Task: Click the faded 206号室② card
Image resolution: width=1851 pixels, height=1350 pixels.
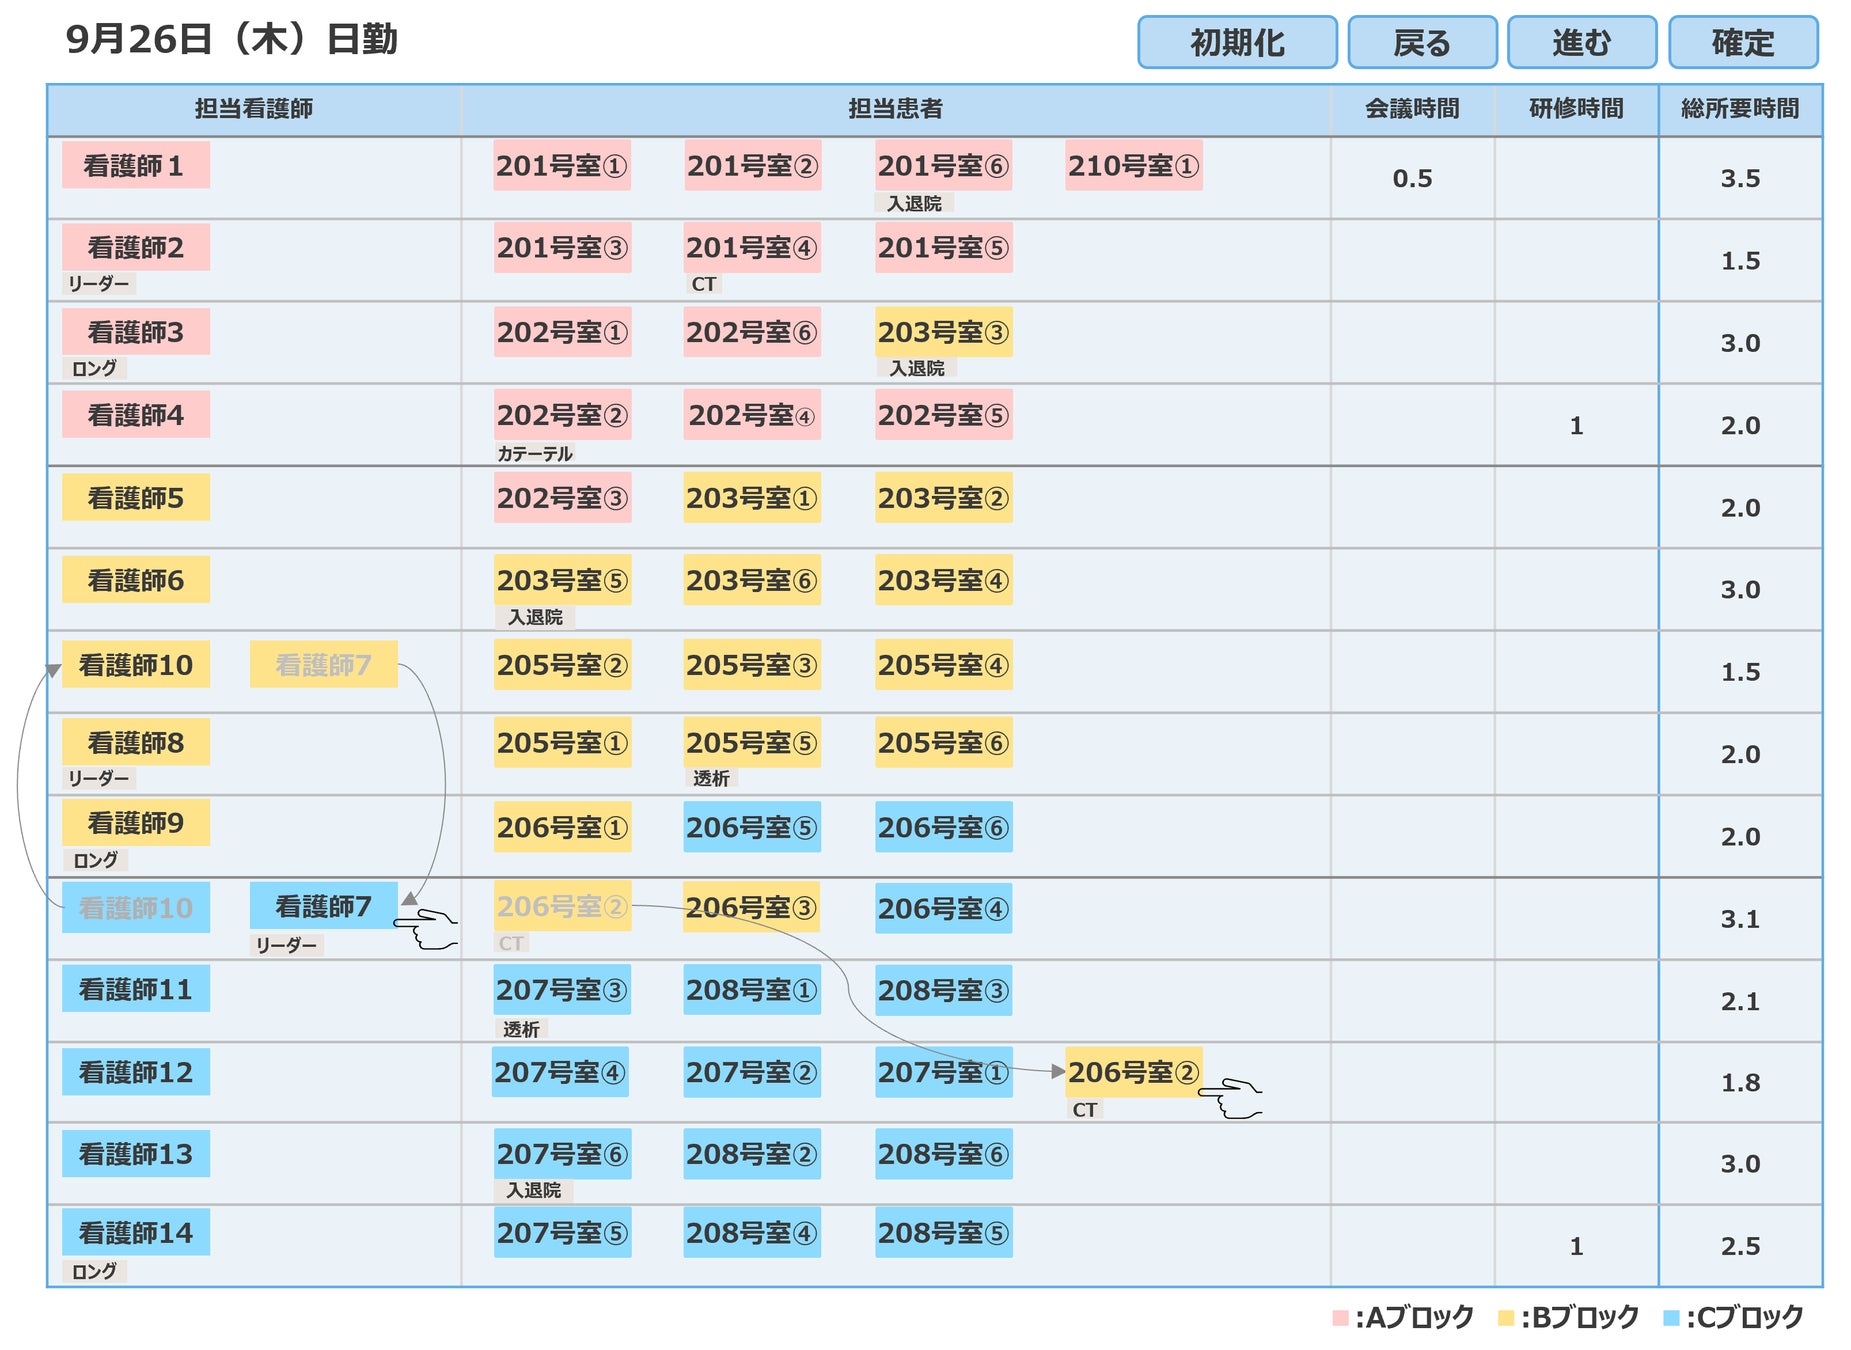Action: coord(563,906)
